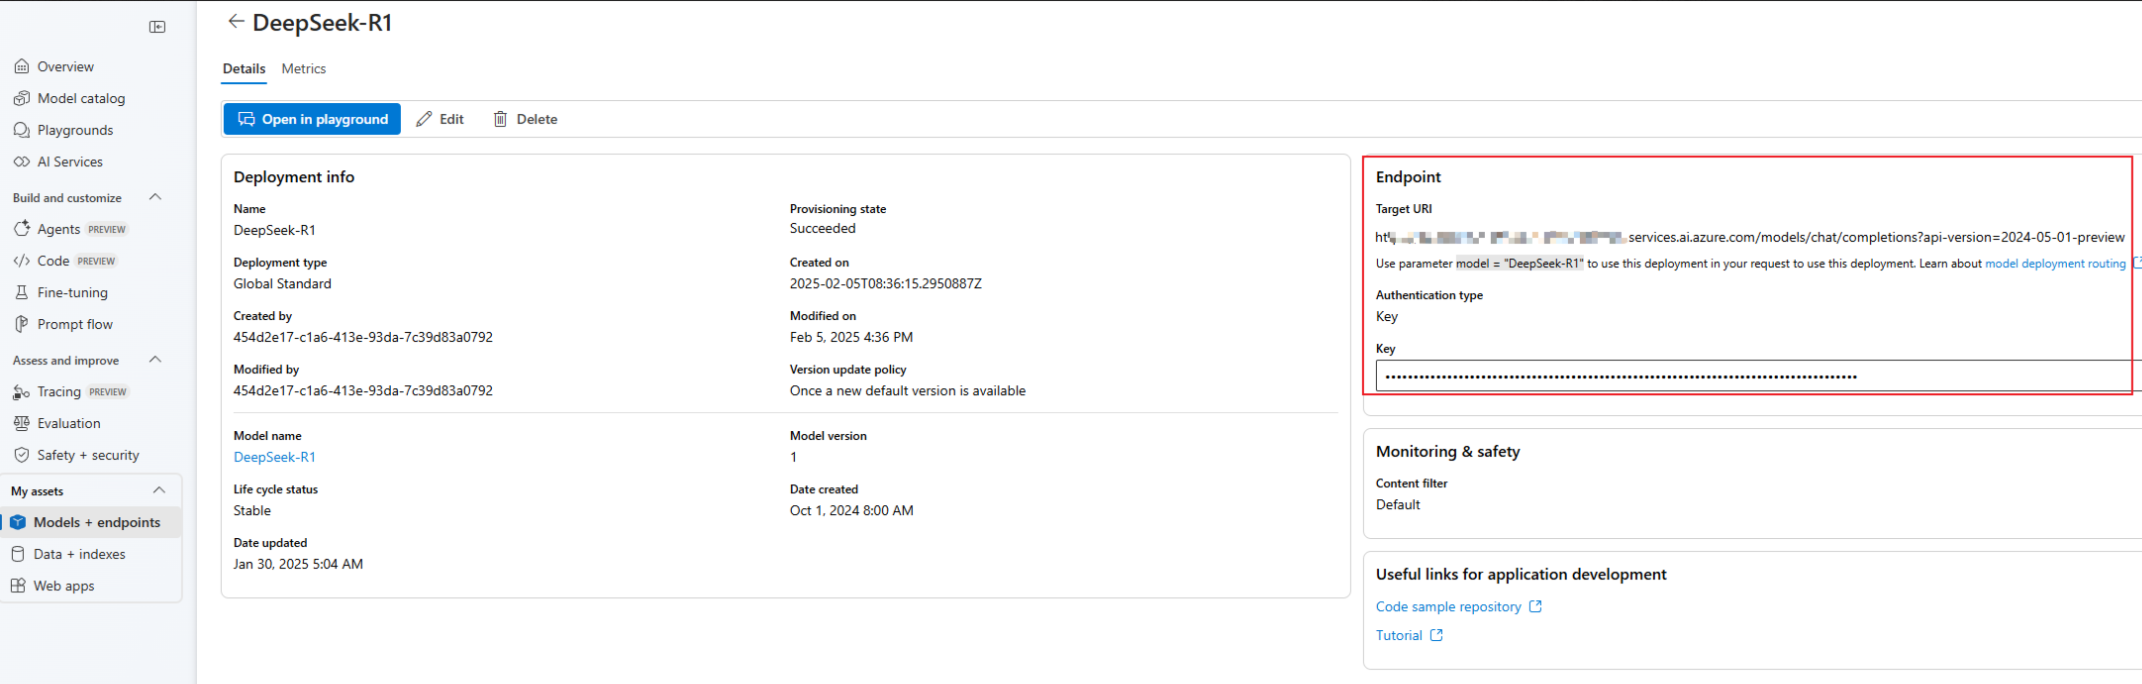The width and height of the screenshot is (2142, 684).
Task: Click the Overview home icon
Action: click(21, 67)
